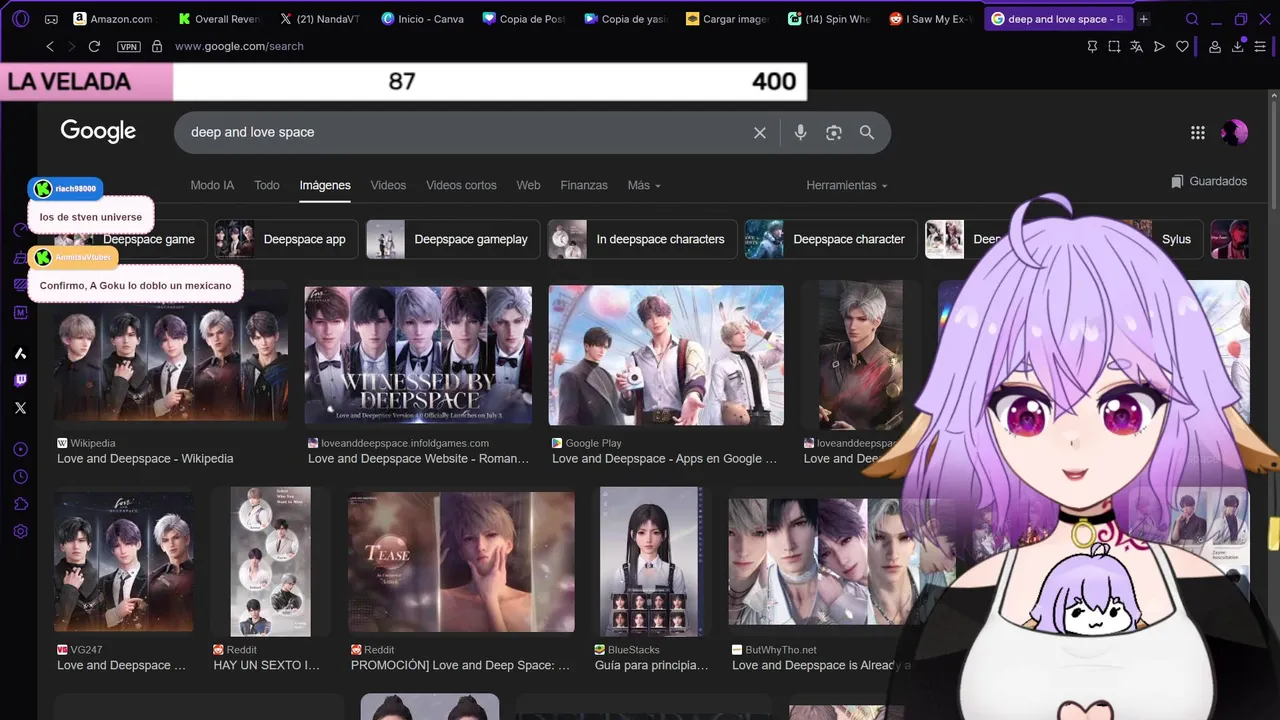Open Love and Deepspace Apps en Google link
The image size is (1280, 720).
click(x=664, y=459)
